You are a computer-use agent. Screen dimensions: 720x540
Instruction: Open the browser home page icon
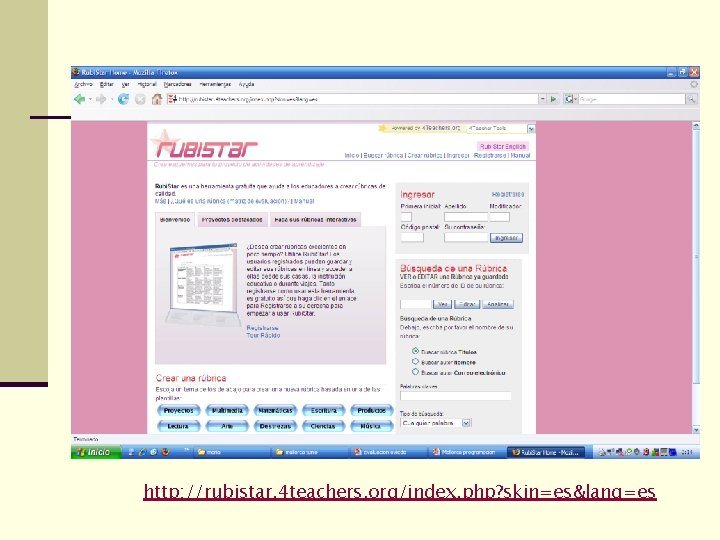157,99
